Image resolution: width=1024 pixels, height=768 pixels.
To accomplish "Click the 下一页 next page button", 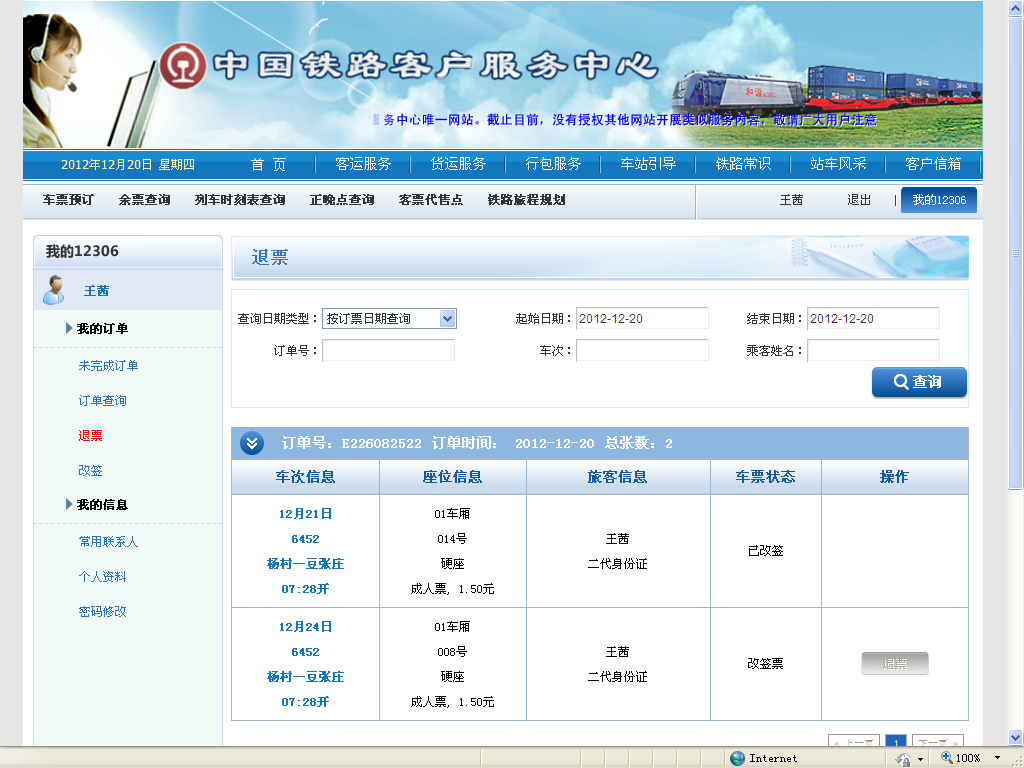I will 938,741.
